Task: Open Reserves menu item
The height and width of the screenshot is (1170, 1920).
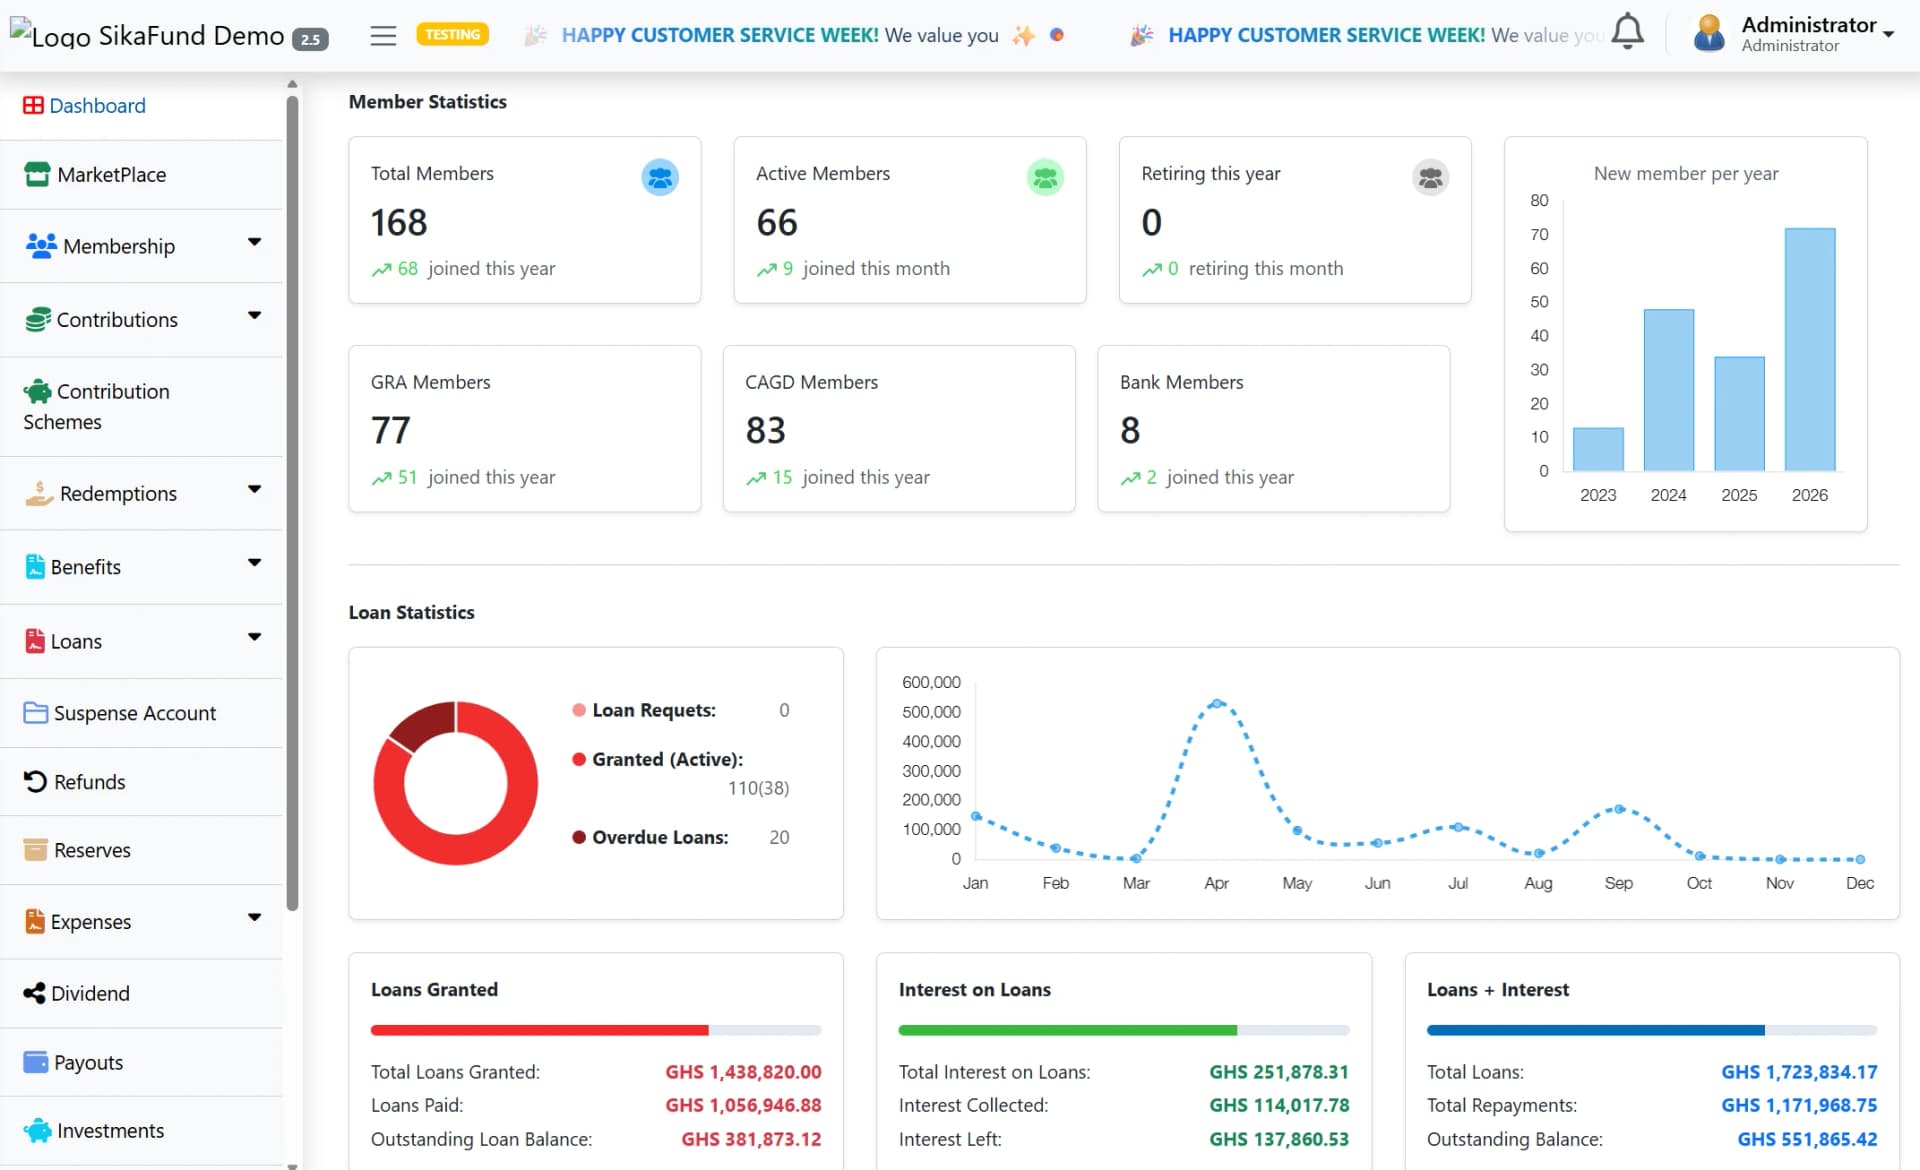Action: click(141, 850)
